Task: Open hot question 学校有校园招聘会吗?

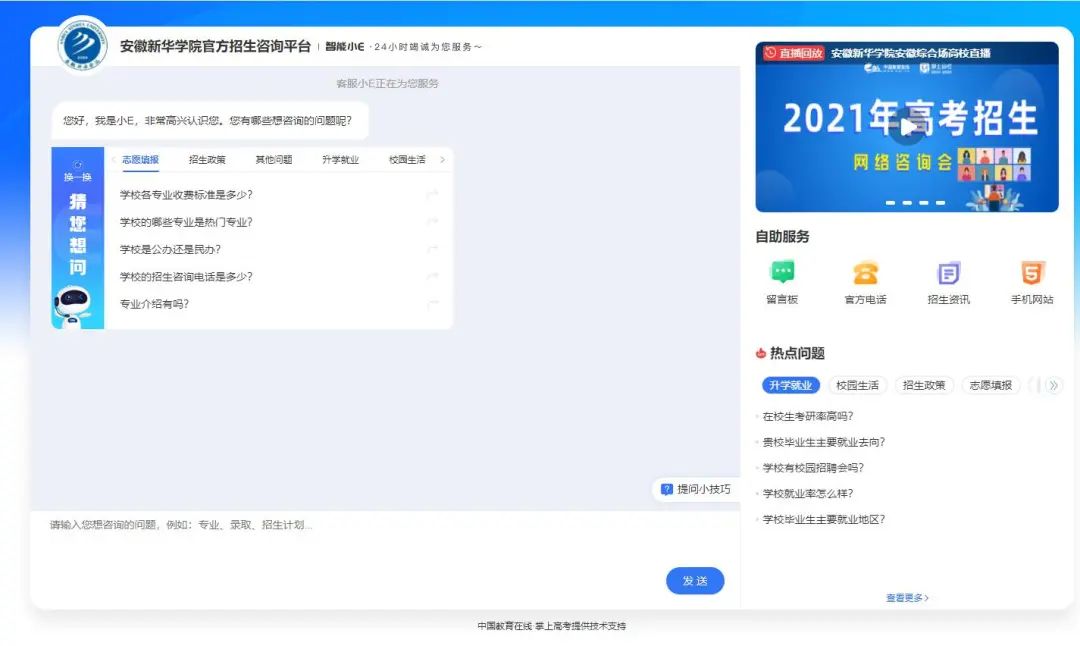Action: (x=813, y=468)
